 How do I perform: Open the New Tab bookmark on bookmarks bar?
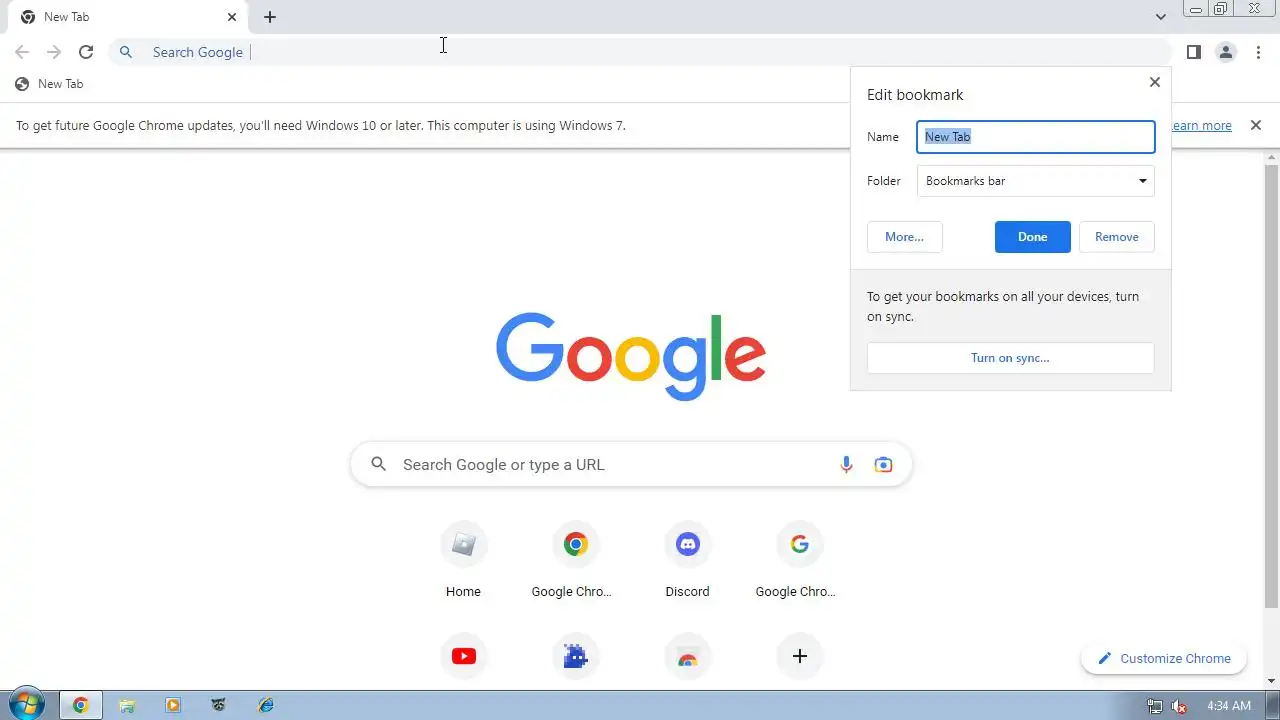pyautogui.click(x=49, y=84)
